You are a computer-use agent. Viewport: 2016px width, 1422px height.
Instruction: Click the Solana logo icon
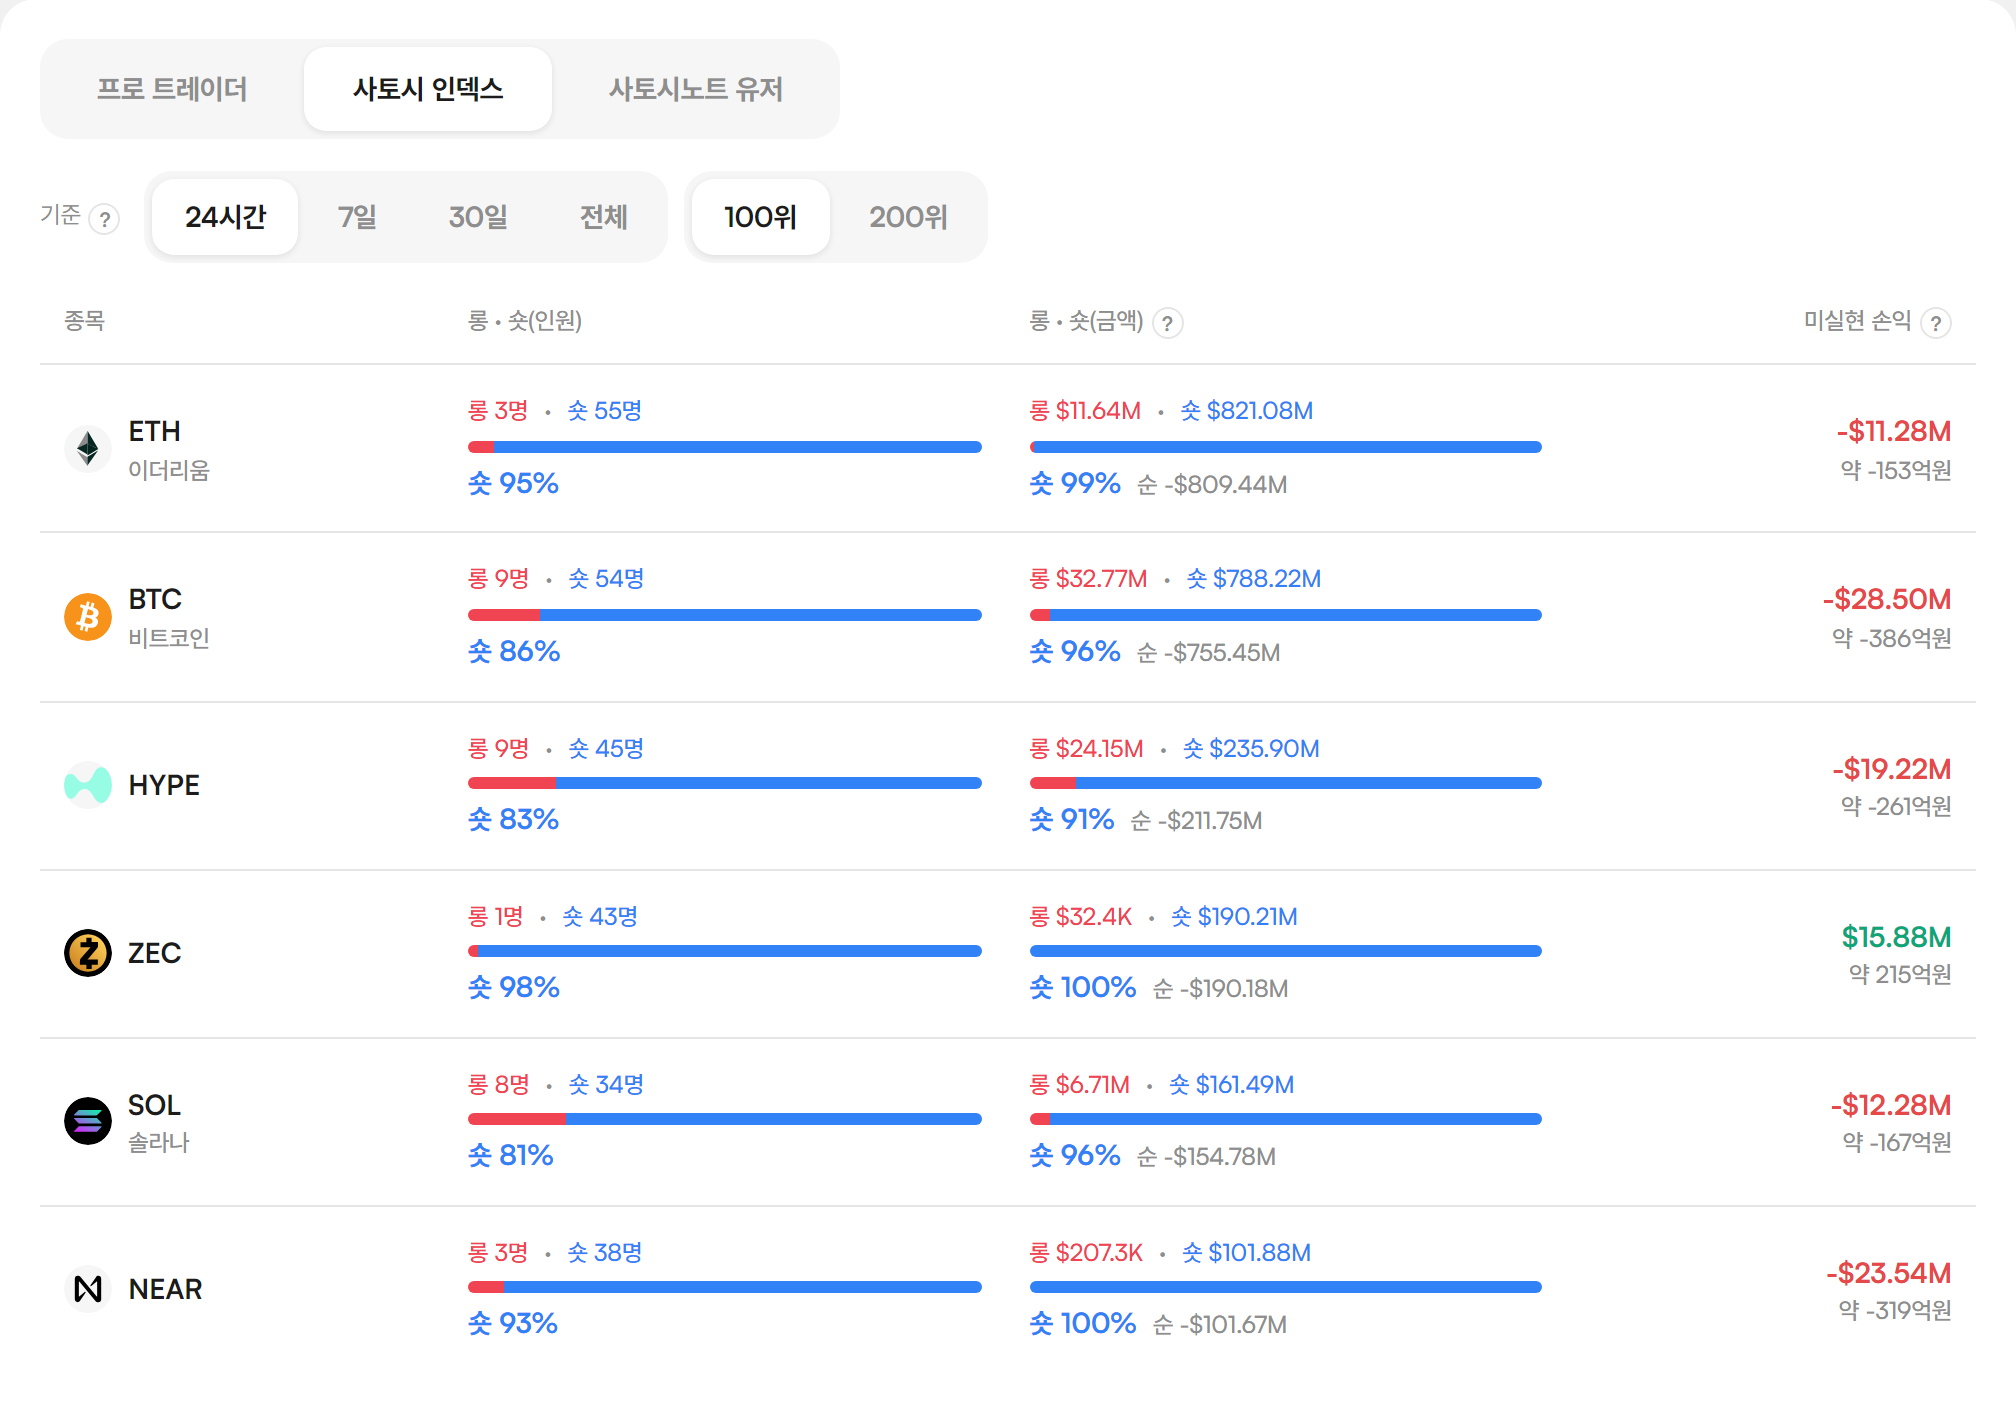pos(88,1121)
